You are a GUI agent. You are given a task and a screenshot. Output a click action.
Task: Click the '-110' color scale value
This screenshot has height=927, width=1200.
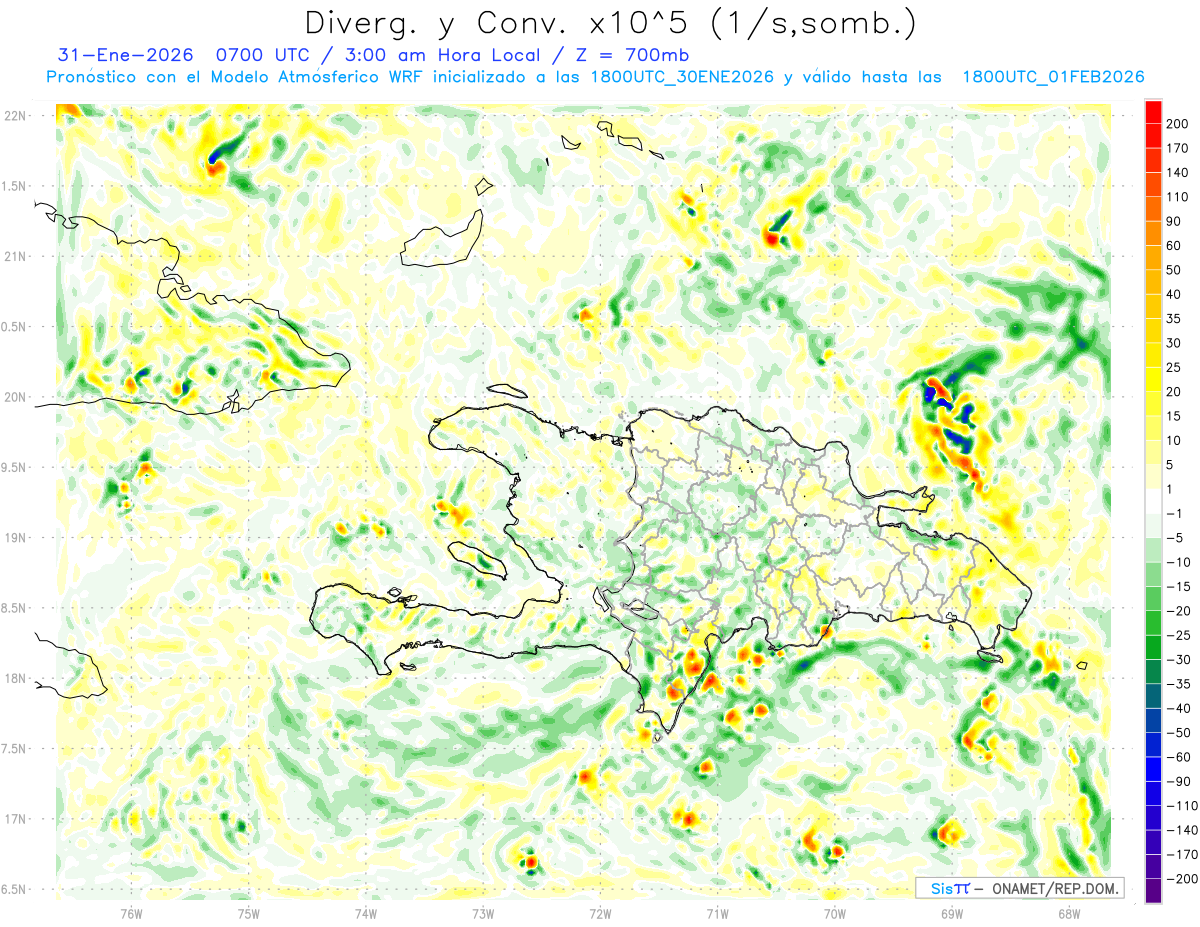[1184, 806]
